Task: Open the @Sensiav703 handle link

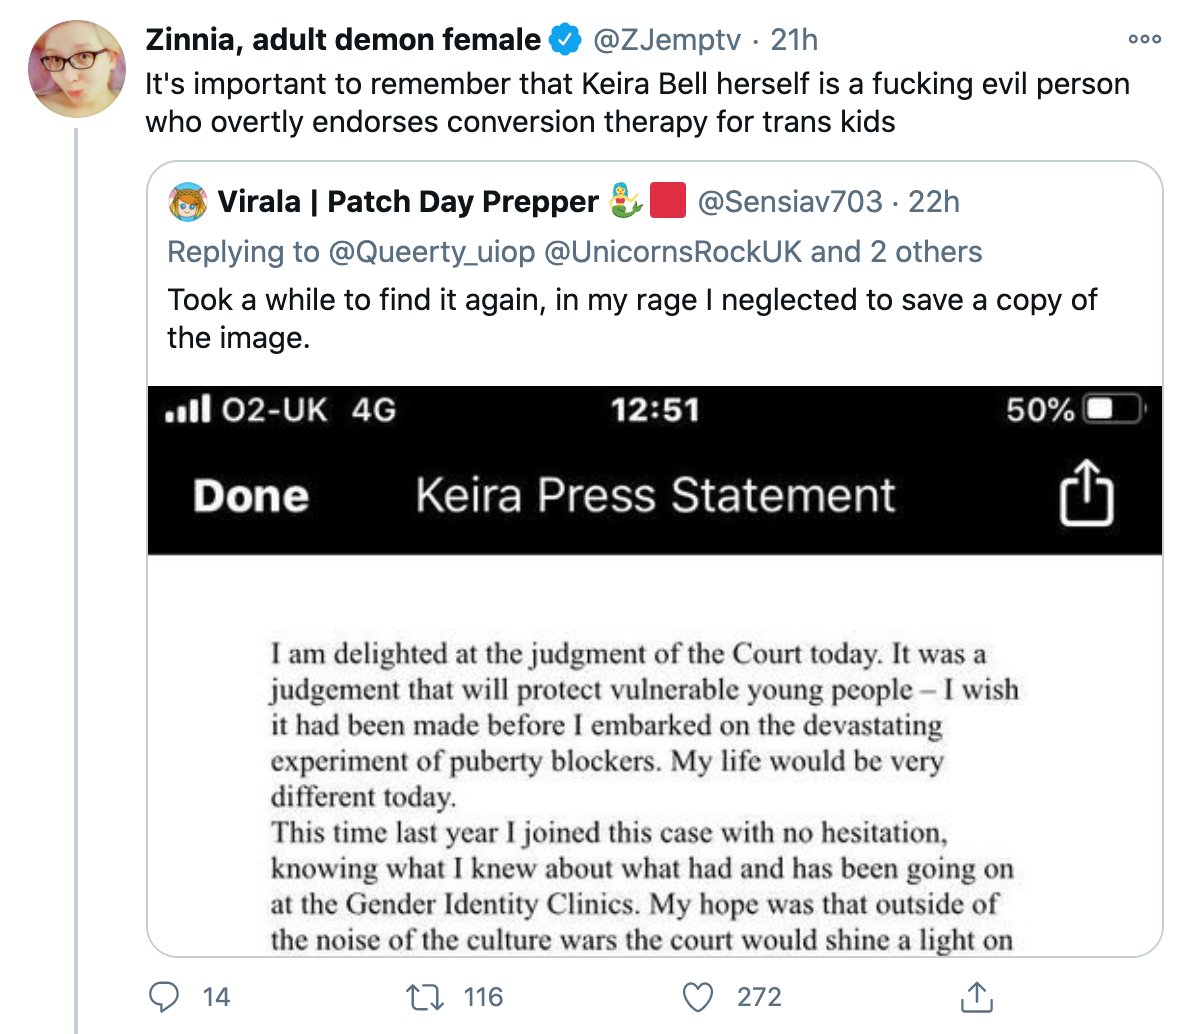Action: 789,202
